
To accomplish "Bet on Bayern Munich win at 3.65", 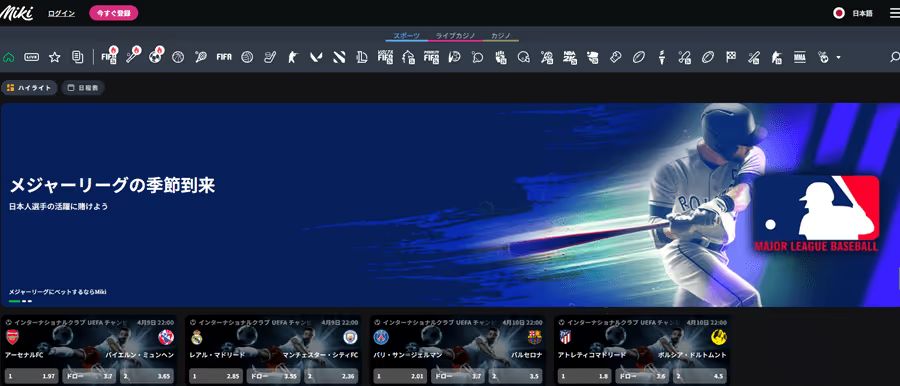I will (x=147, y=377).
